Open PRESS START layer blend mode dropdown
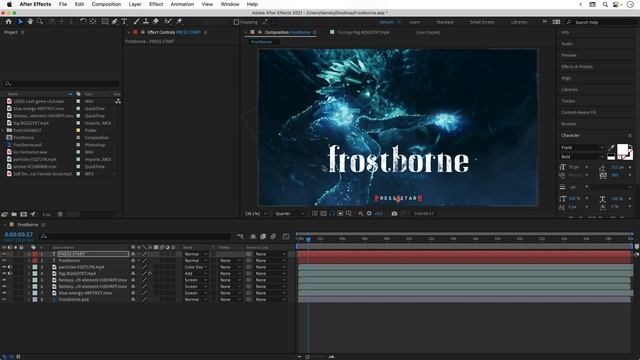Viewport: 640px width, 360px height. click(196, 254)
